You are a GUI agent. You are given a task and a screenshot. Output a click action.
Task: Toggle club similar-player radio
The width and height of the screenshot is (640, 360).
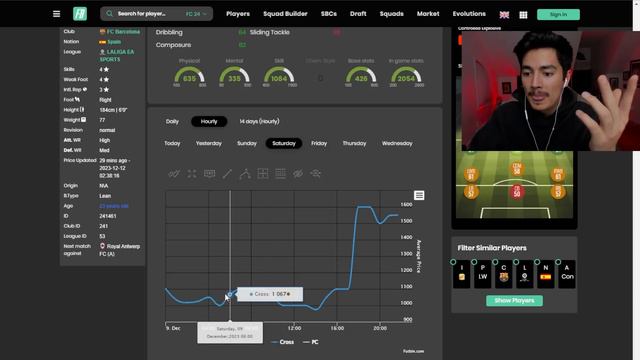click(495, 262)
